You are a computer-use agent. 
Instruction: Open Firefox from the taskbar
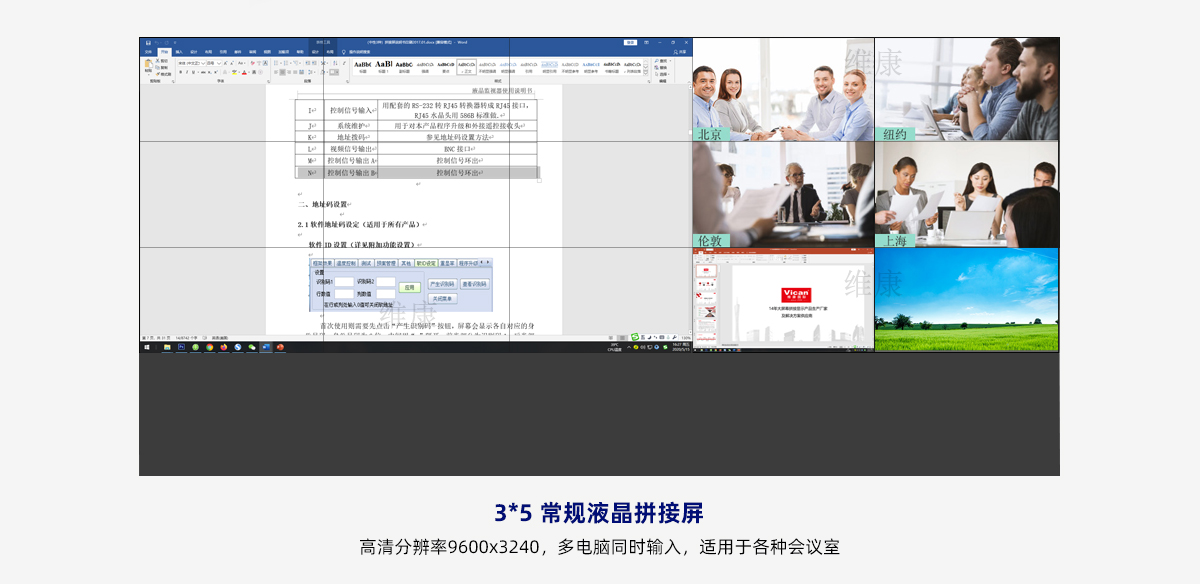tap(224, 347)
